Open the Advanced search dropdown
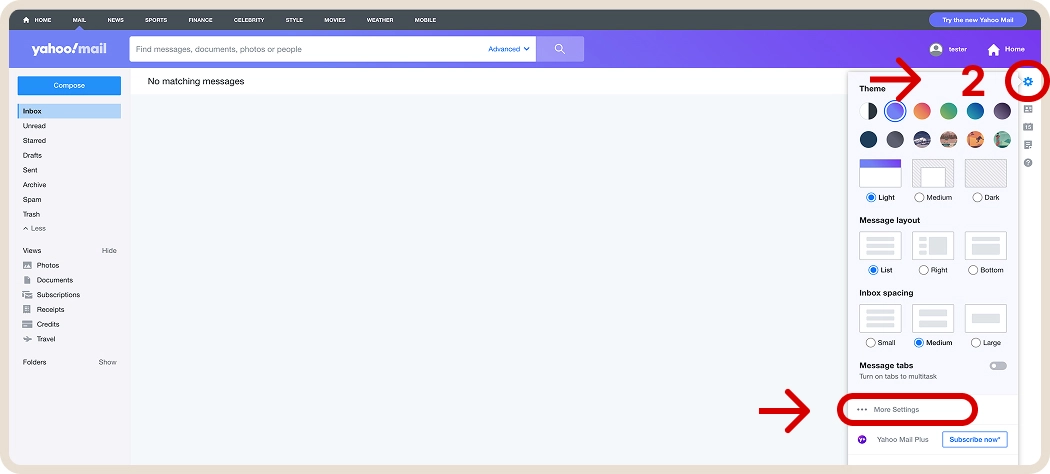Image resolution: width=1050 pixels, height=474 pixels. point(509,49)
